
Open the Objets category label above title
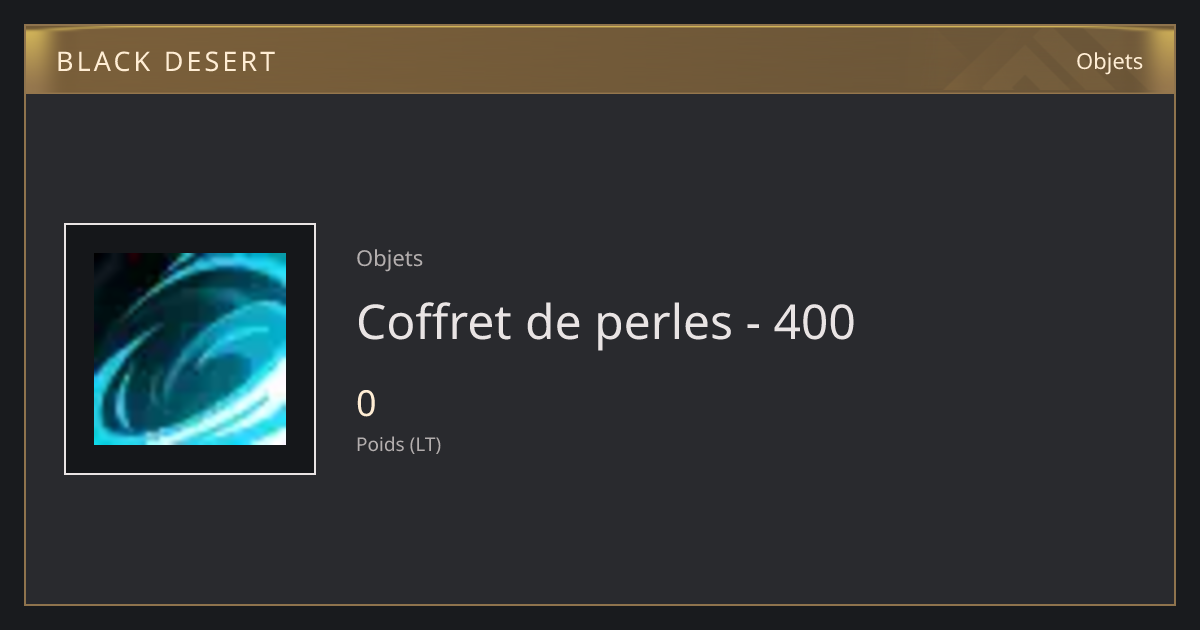[x=389, y=259]
